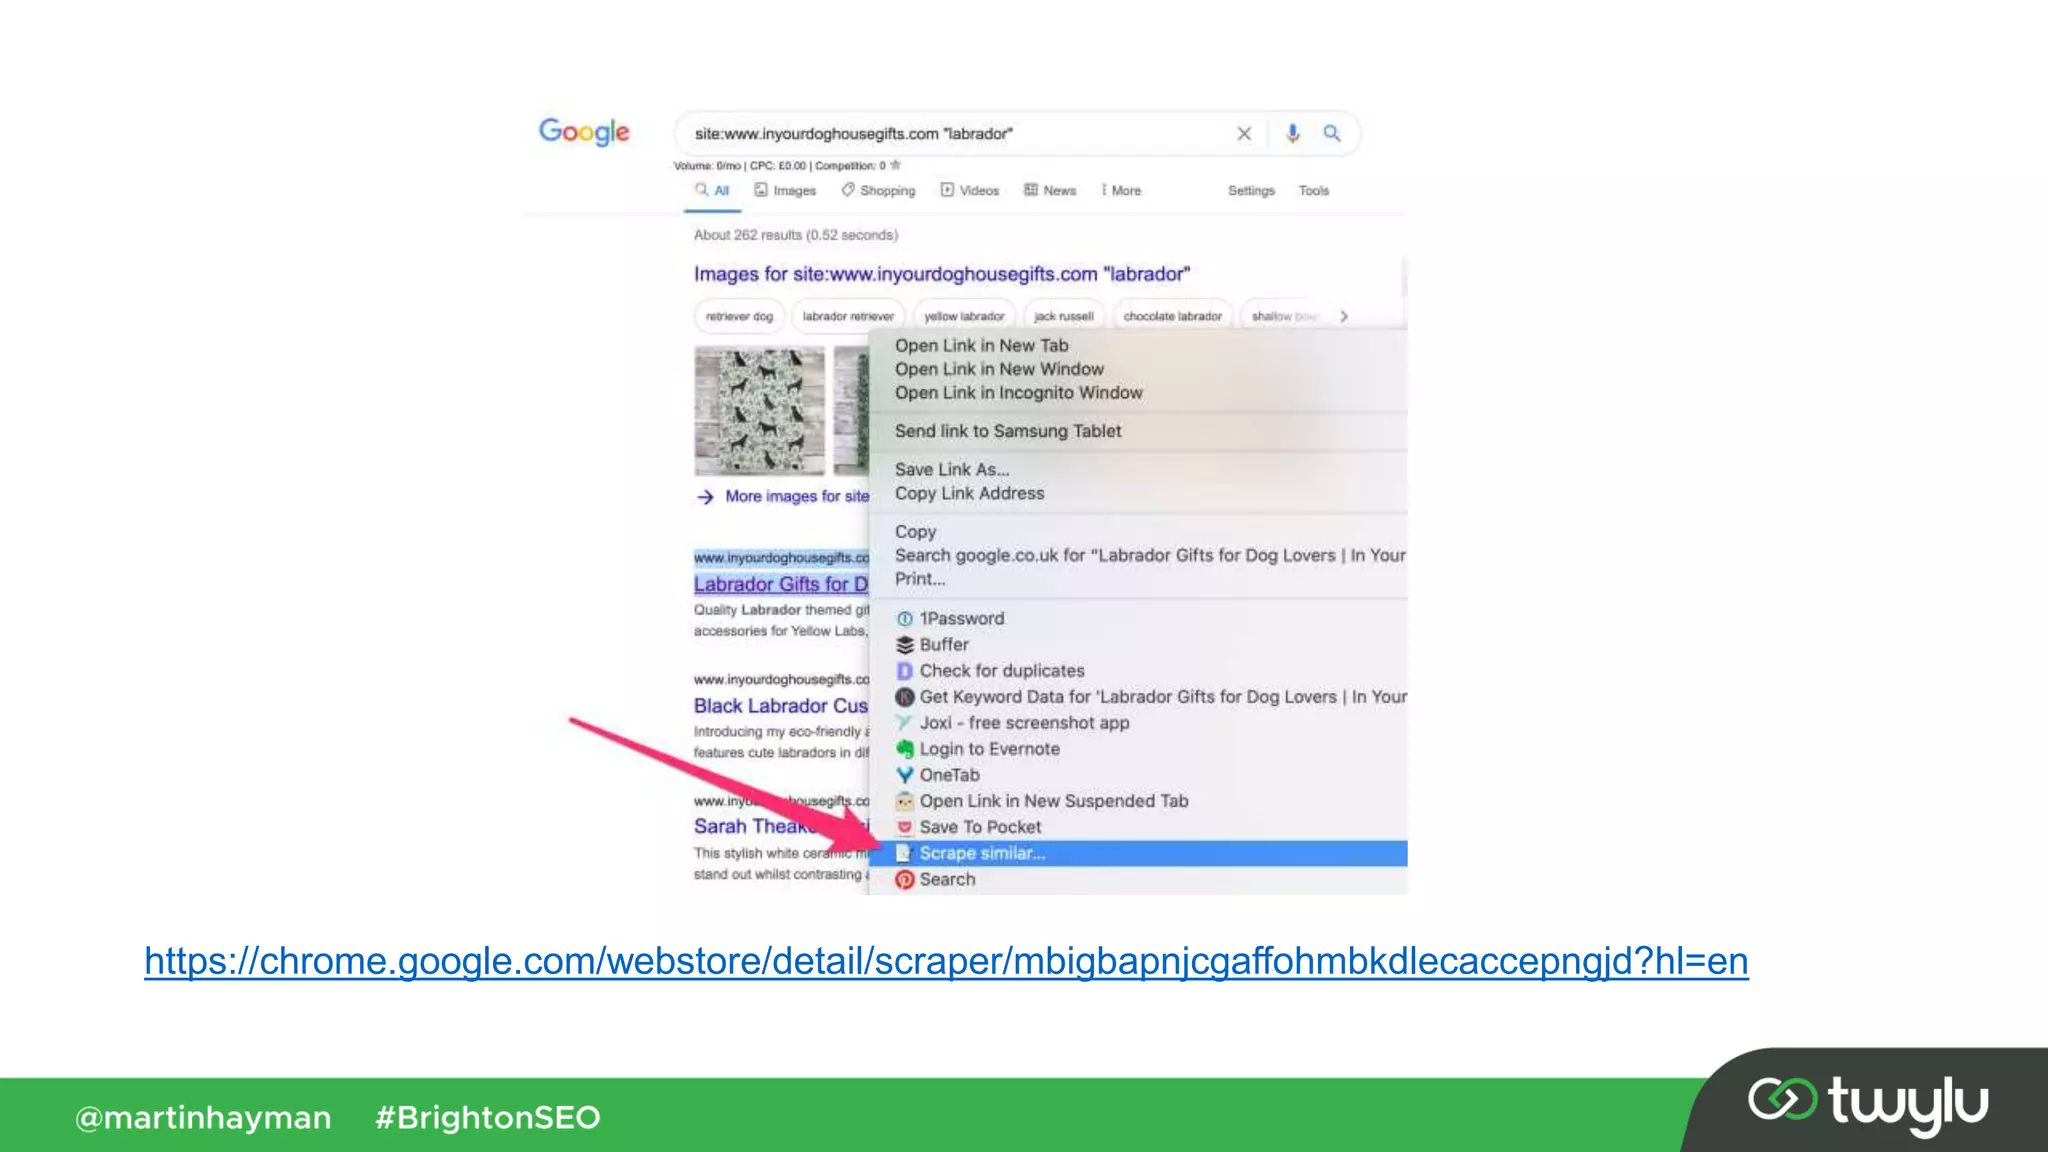Click the Google logo
Screen dimensions: 2048x1152
(584, 132)
